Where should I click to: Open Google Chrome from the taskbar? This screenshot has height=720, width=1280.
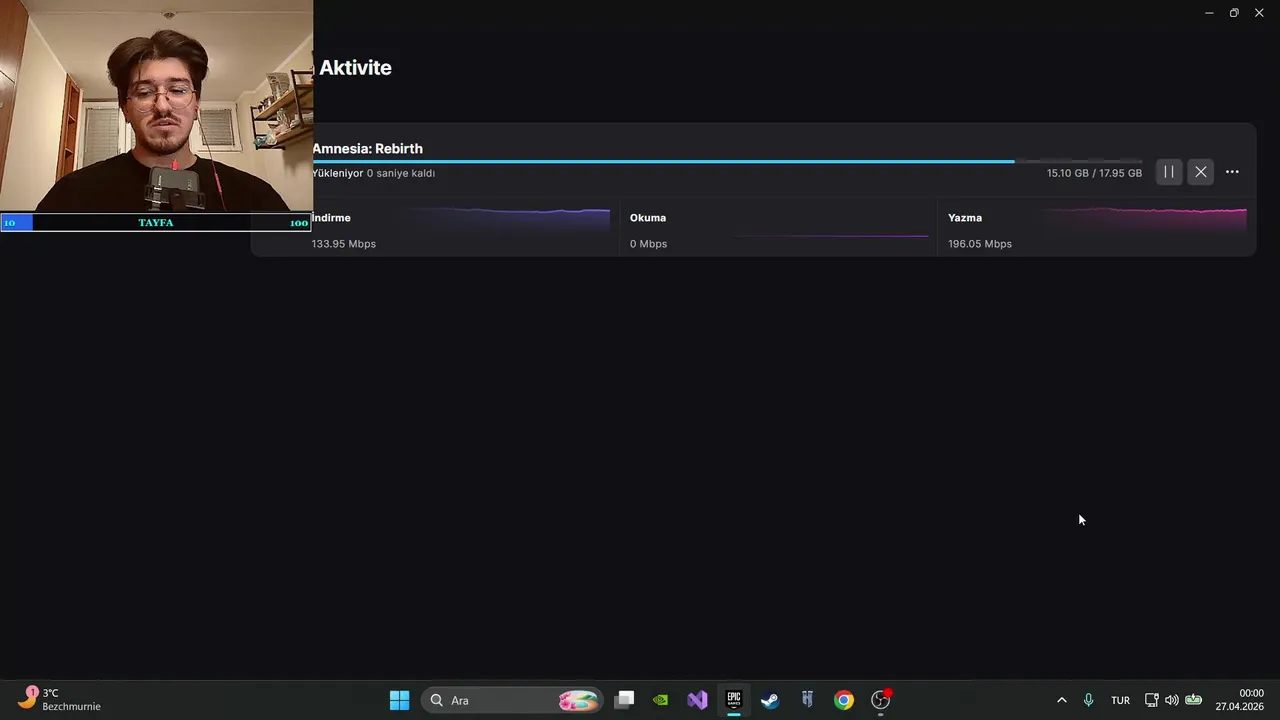[x=844, y=700]
